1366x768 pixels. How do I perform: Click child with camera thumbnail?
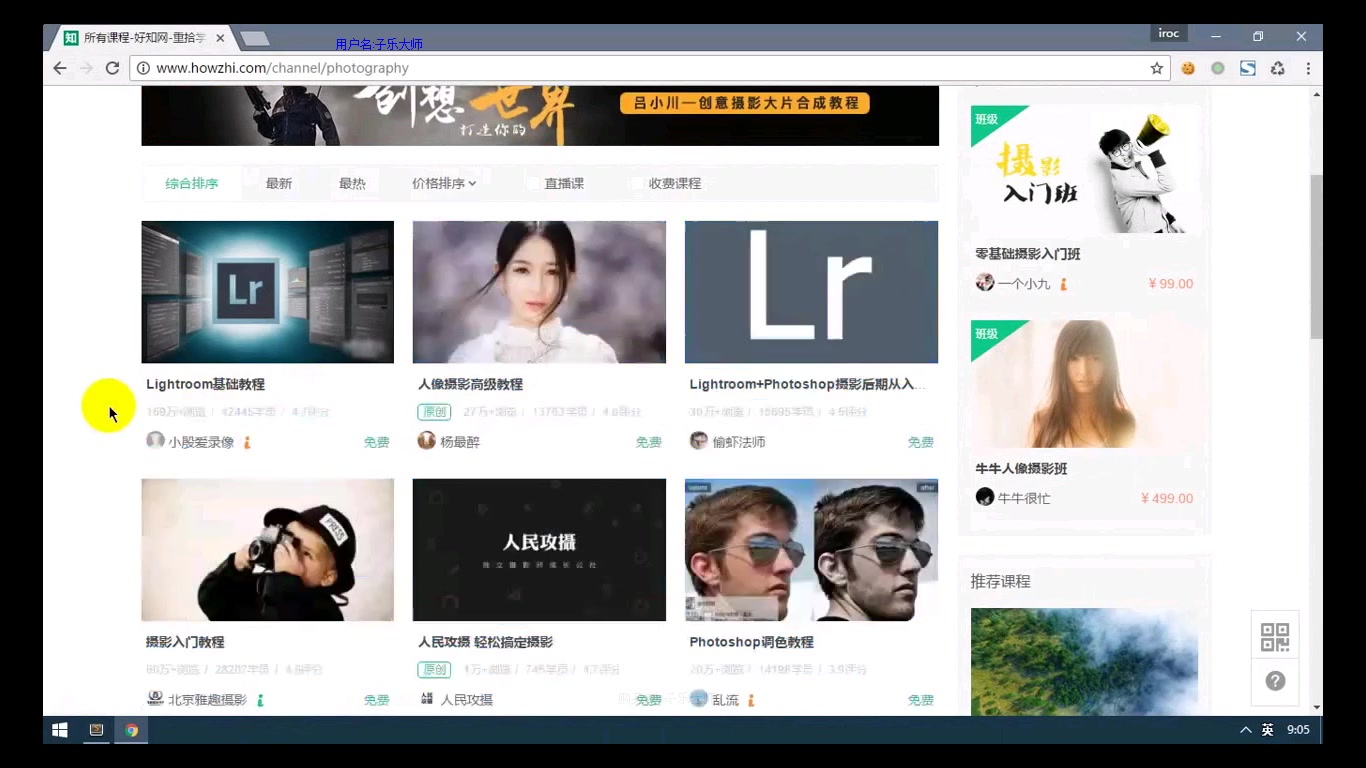(x=268, y=550)
